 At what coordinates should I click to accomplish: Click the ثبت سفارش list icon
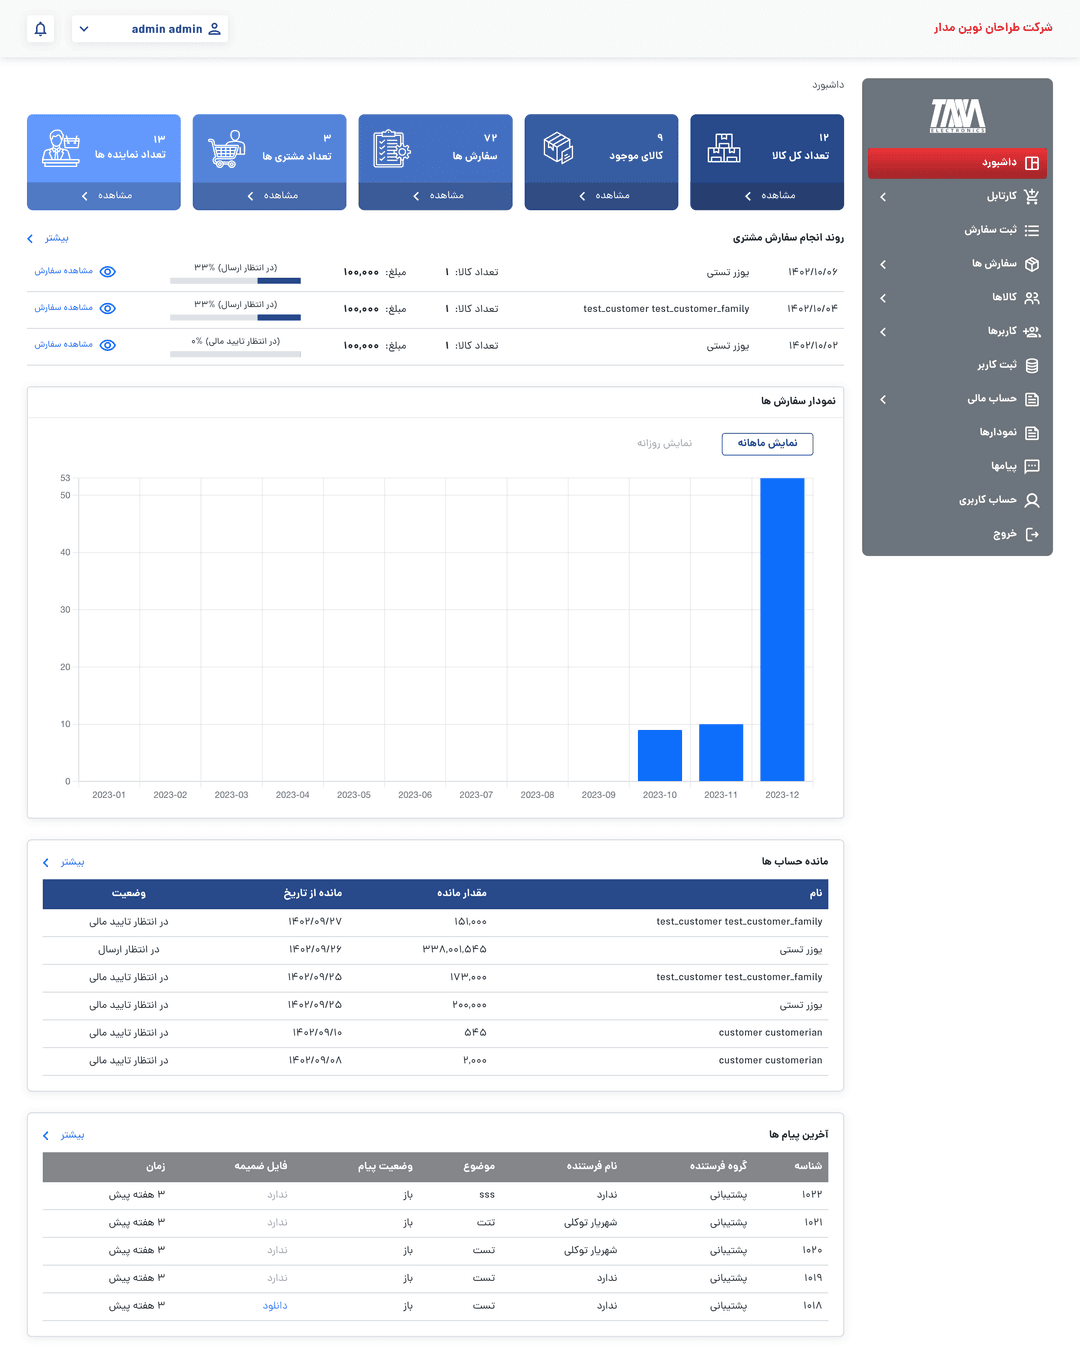coord(1032,231)
